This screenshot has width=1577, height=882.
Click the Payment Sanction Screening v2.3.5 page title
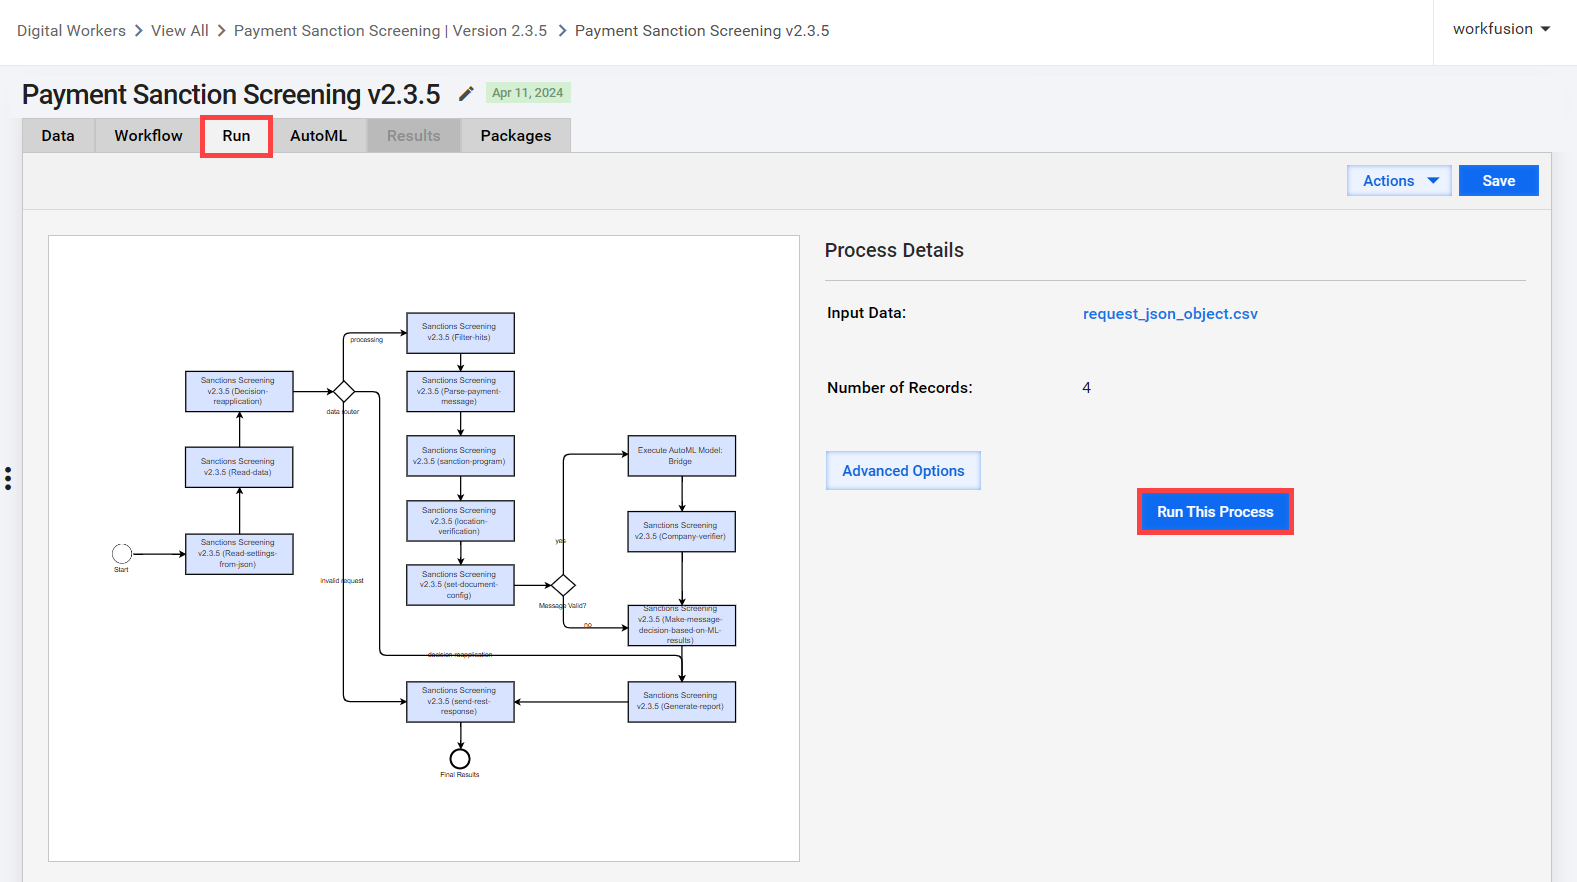point(231,95)
